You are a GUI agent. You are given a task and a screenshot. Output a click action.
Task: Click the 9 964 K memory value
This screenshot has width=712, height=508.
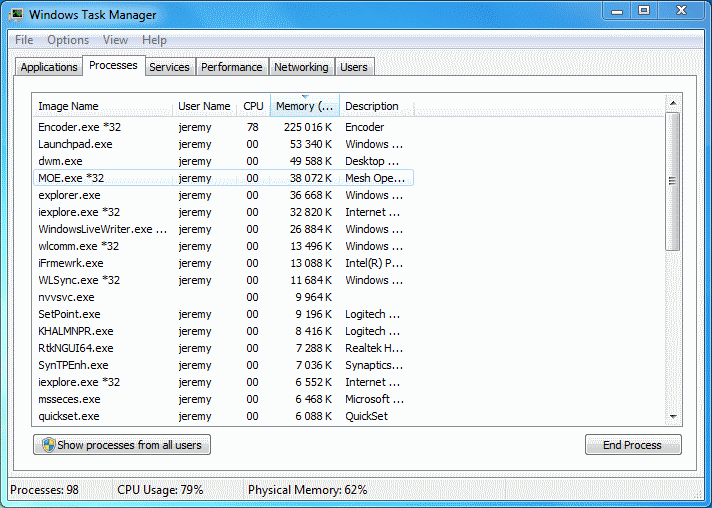point(314,297)
